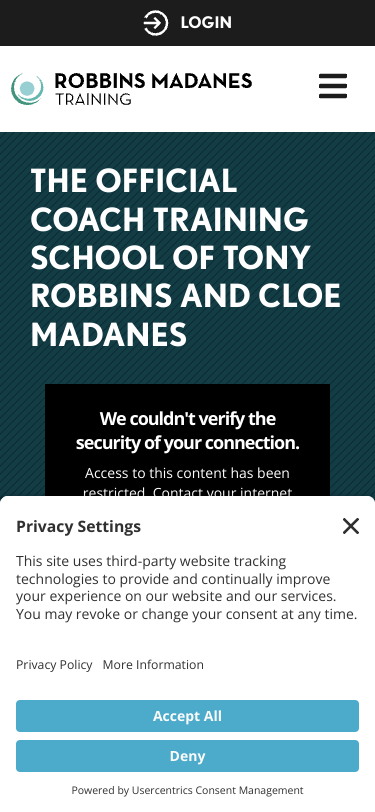Click the teal Robbins Madanes circle logo

pos(27,89)
